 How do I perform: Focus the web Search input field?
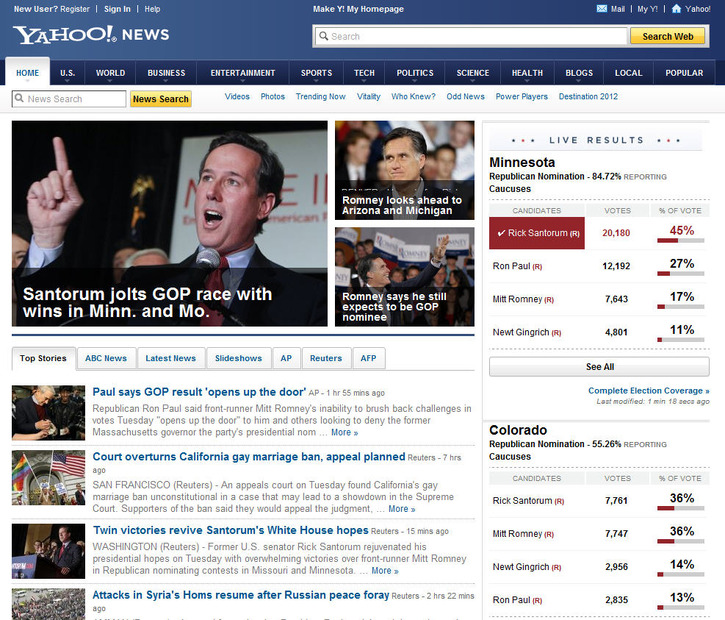coord(471,36)
